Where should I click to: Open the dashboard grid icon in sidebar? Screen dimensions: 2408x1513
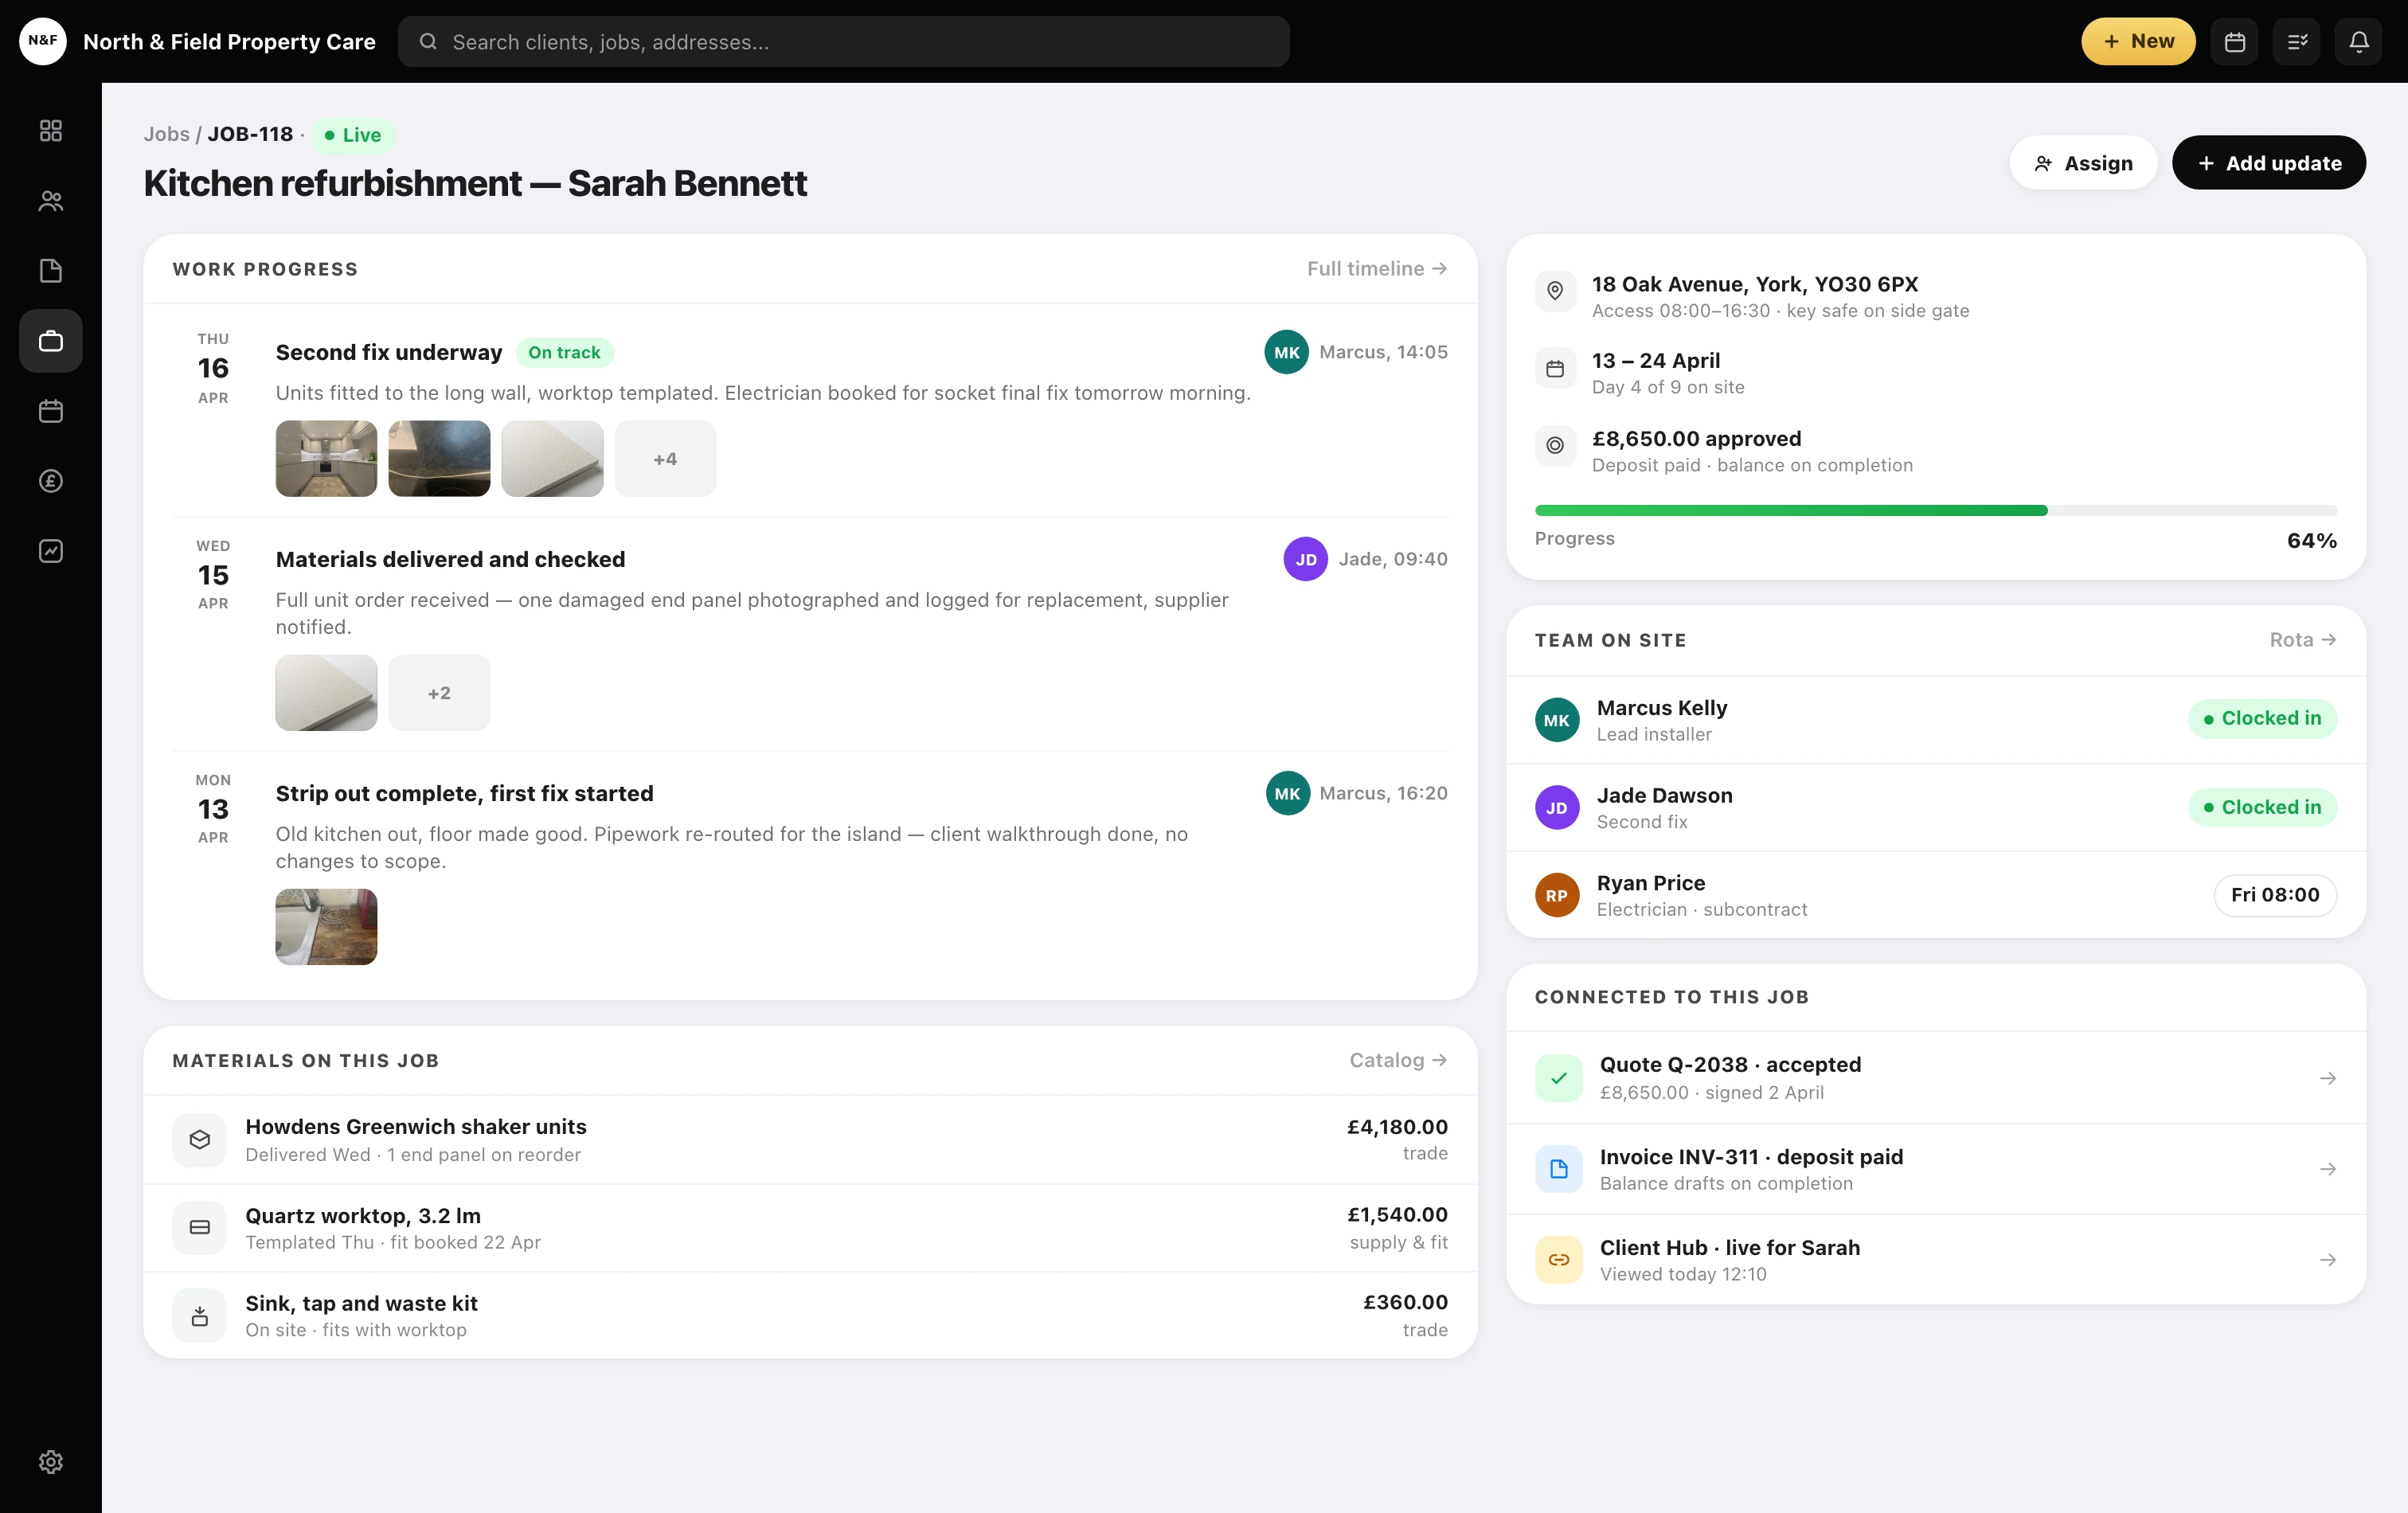(50, 131)
